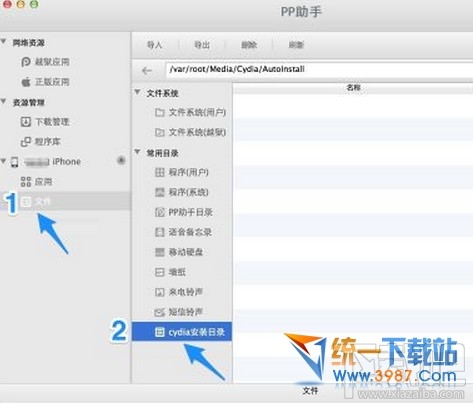The width and height of the screenshot is (473, 404).
Task: Click the 网络资源 section title
Action: 29,43
